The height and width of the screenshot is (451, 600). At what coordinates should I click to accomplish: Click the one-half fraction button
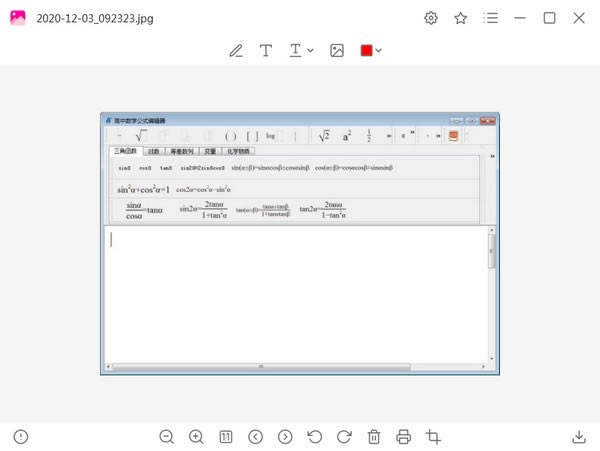(369, 135)
